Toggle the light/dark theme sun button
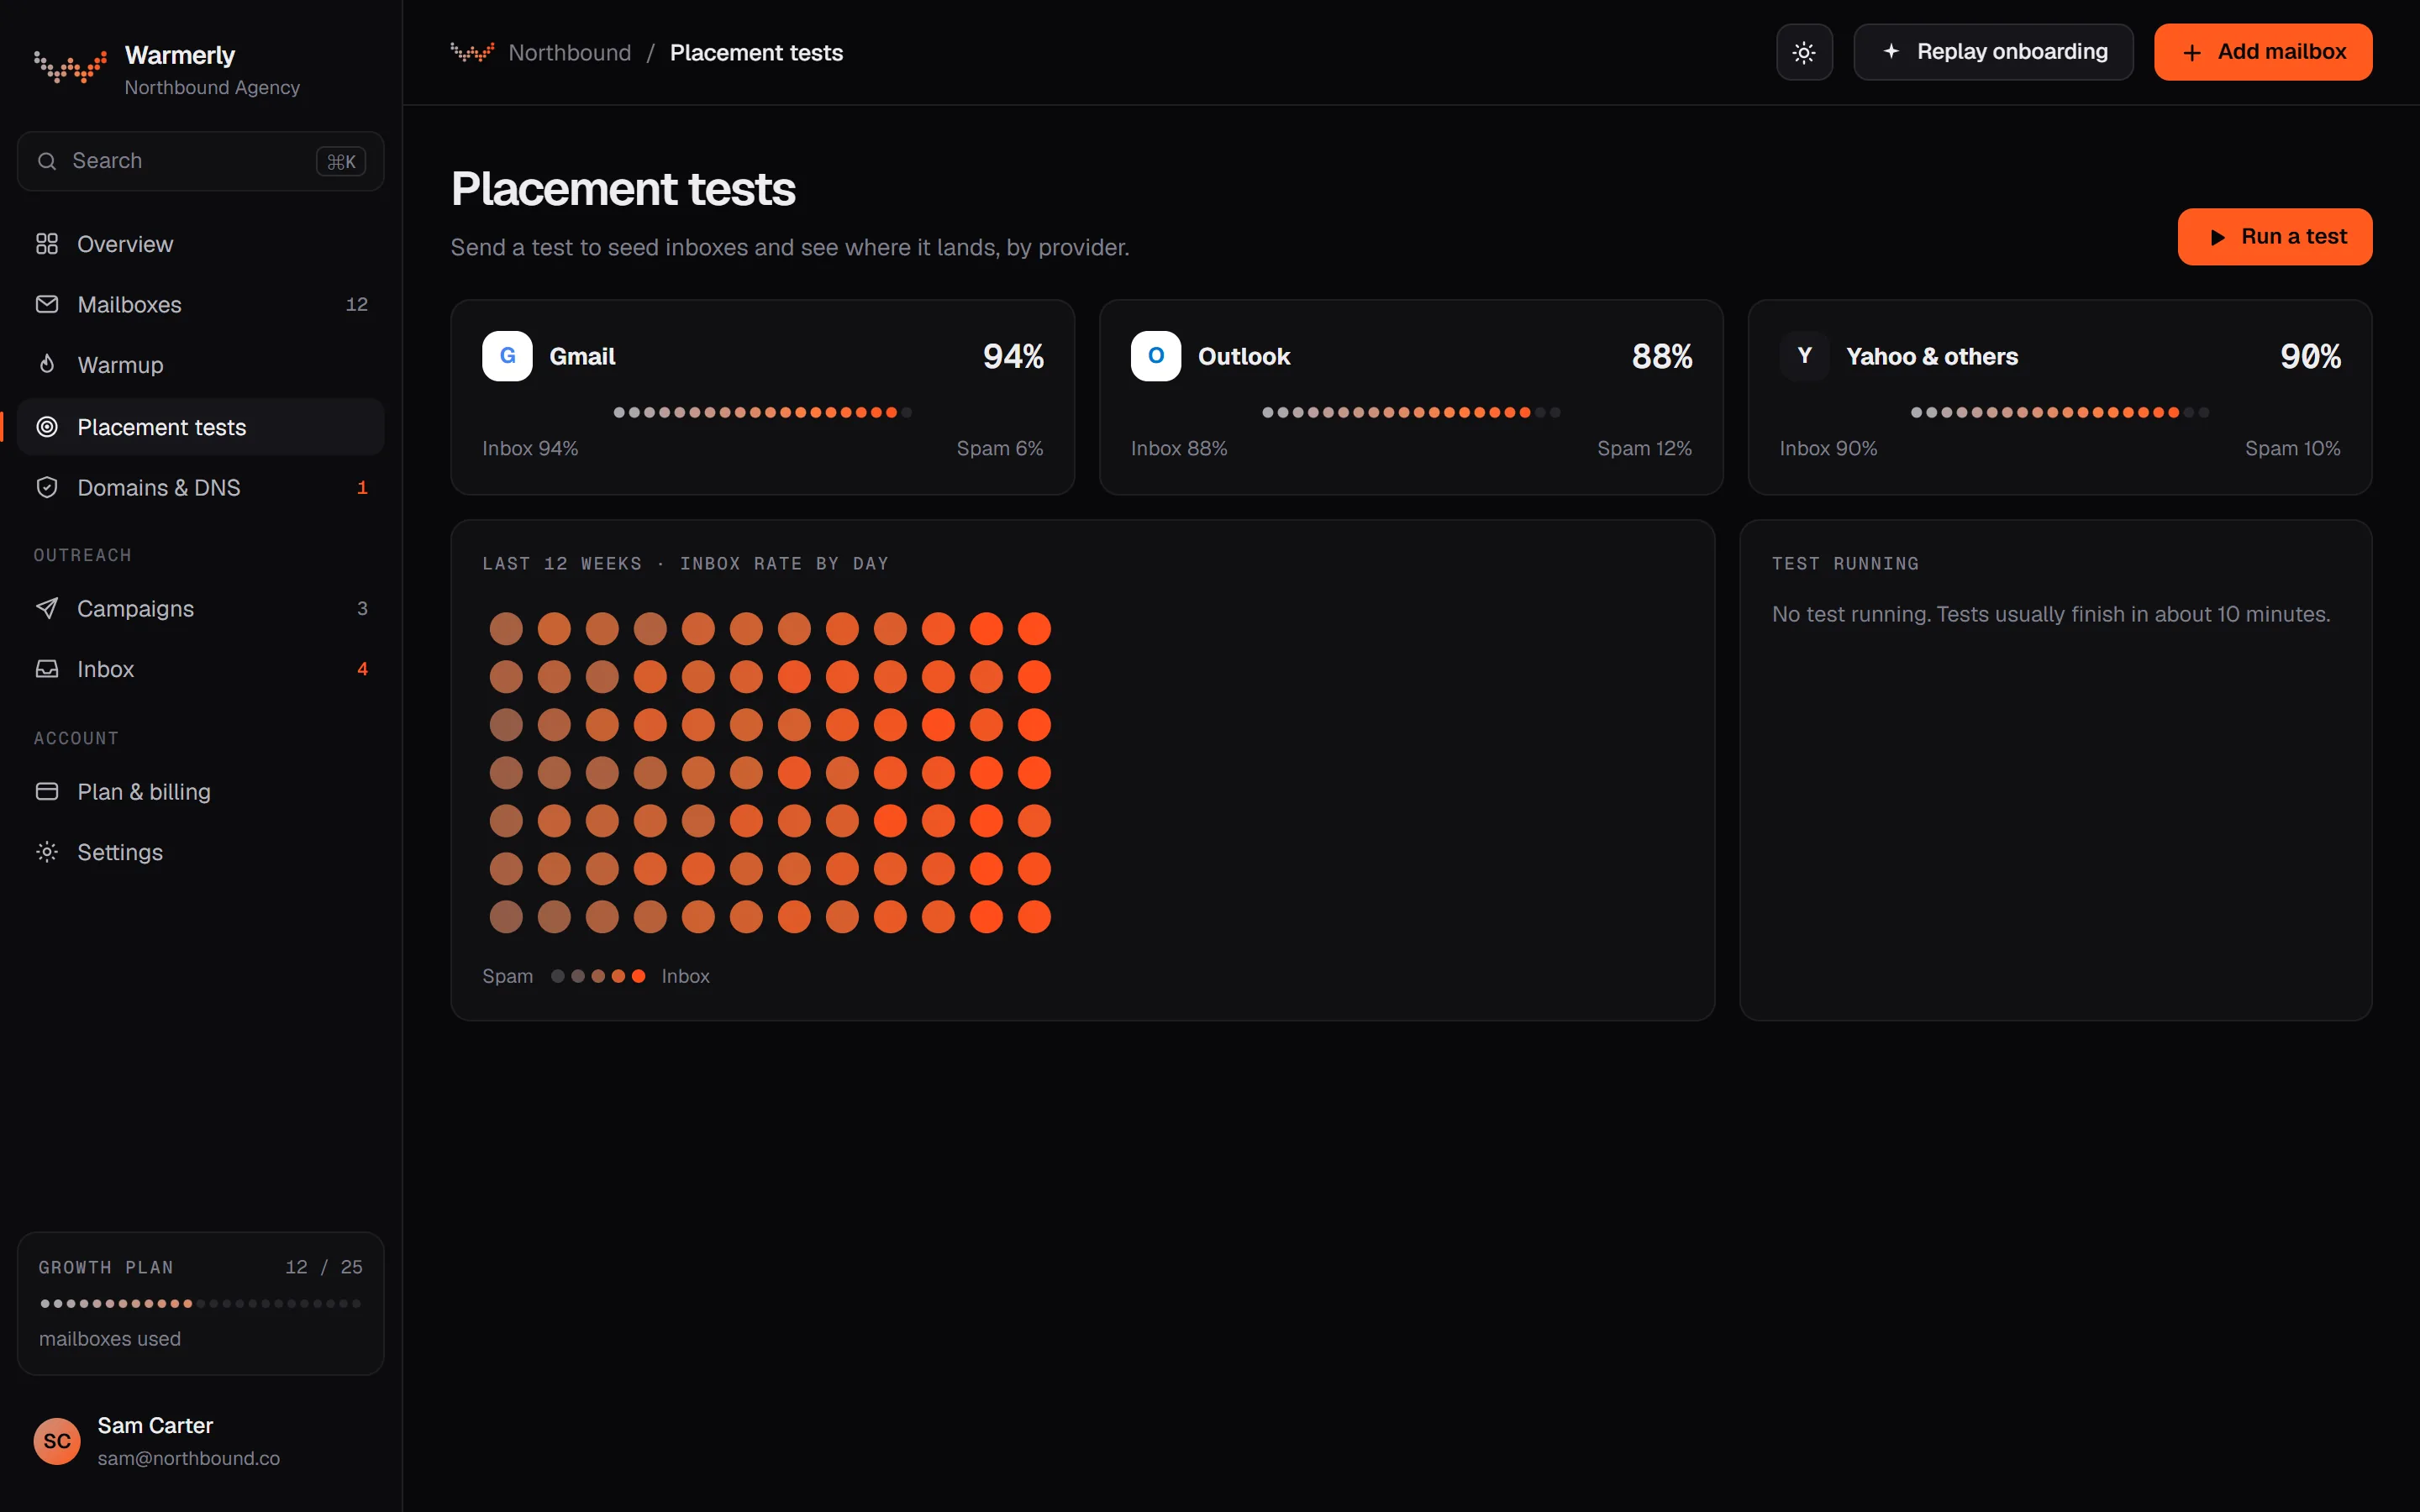 pos(1804,52)
